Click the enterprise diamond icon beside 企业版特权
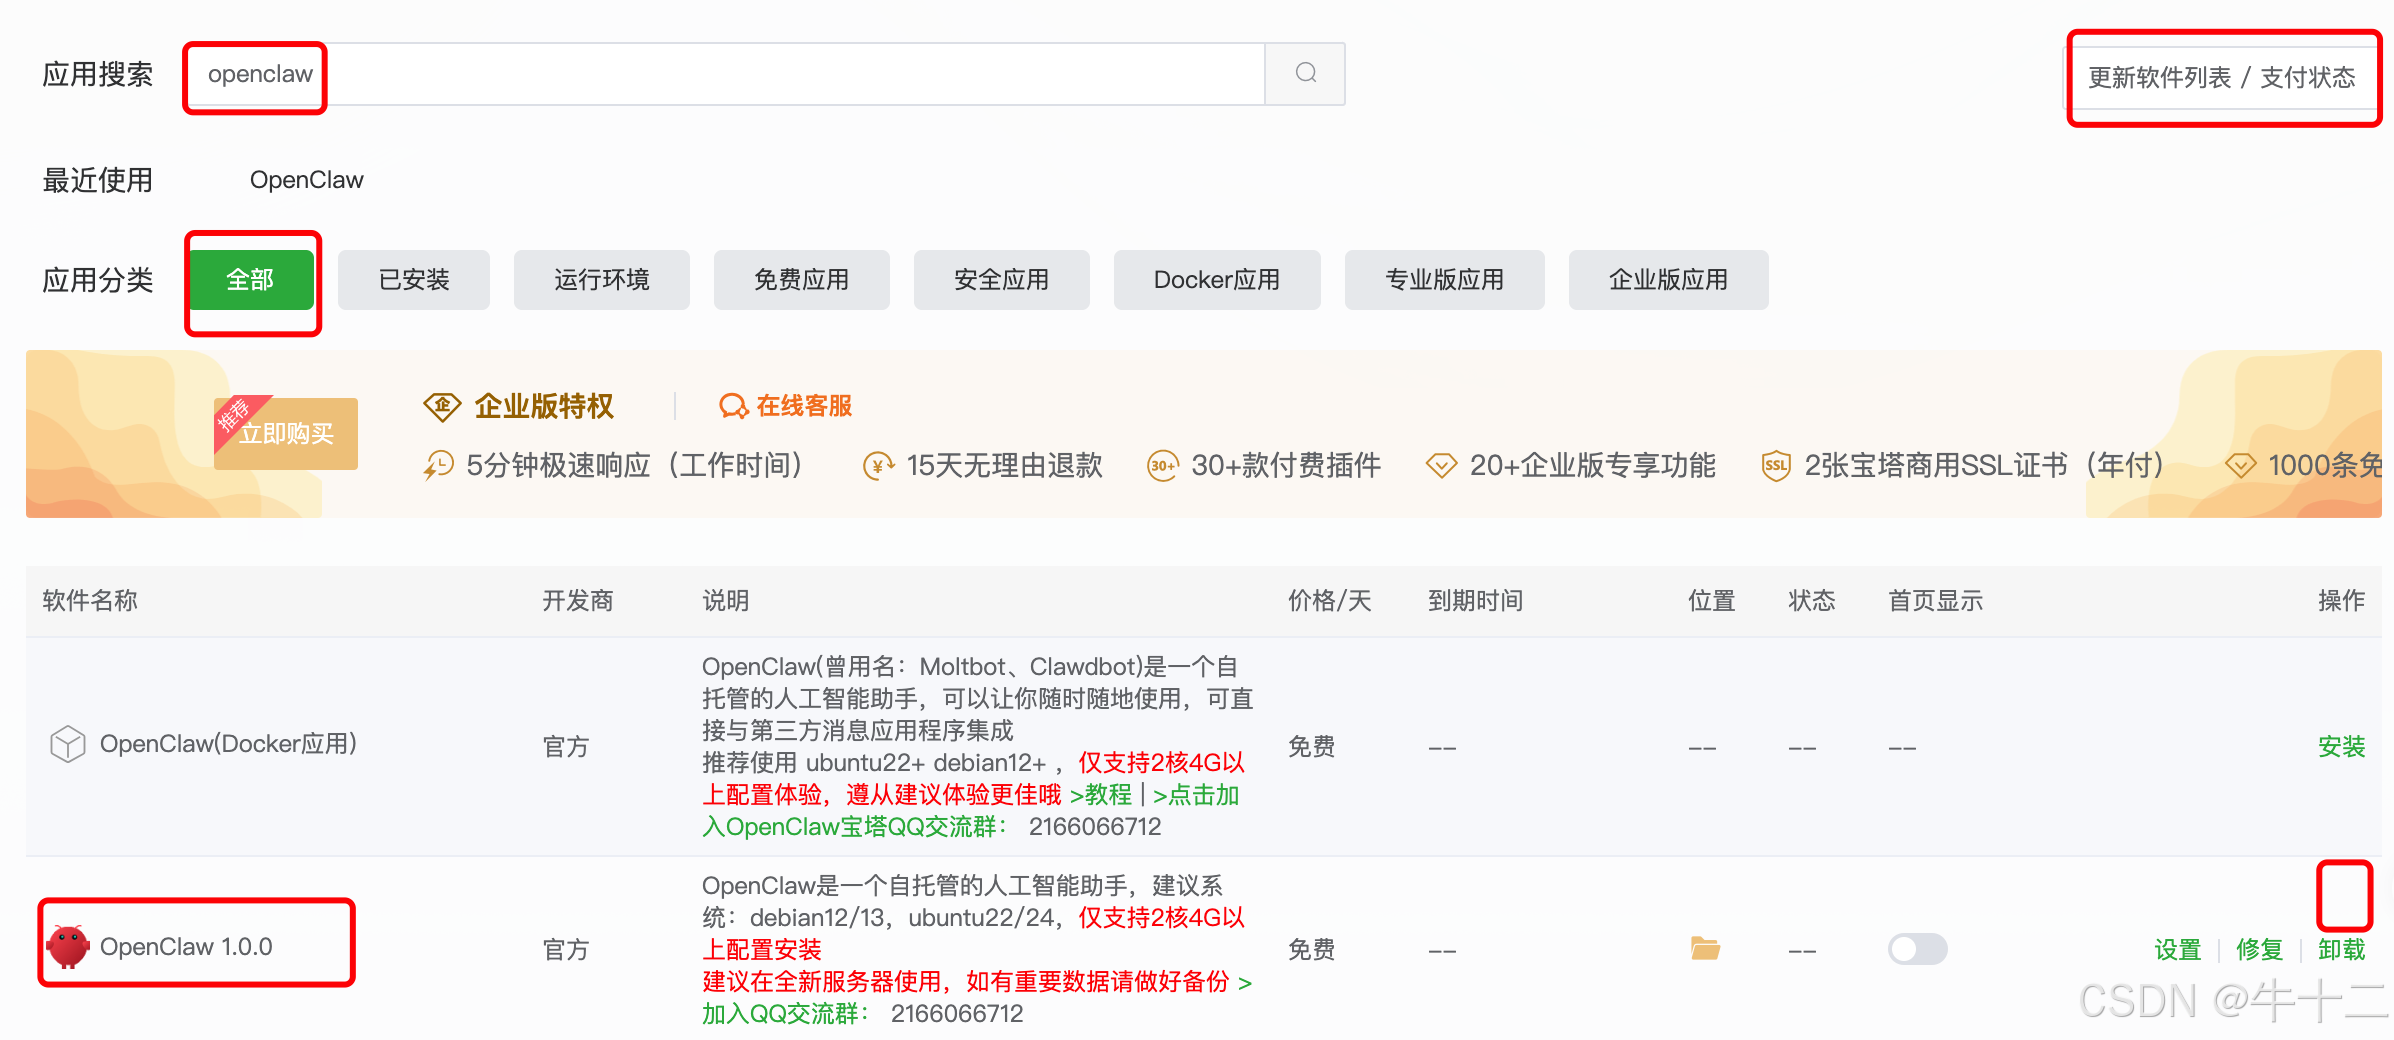The image size is (2394, 1040). click(442, 406)
